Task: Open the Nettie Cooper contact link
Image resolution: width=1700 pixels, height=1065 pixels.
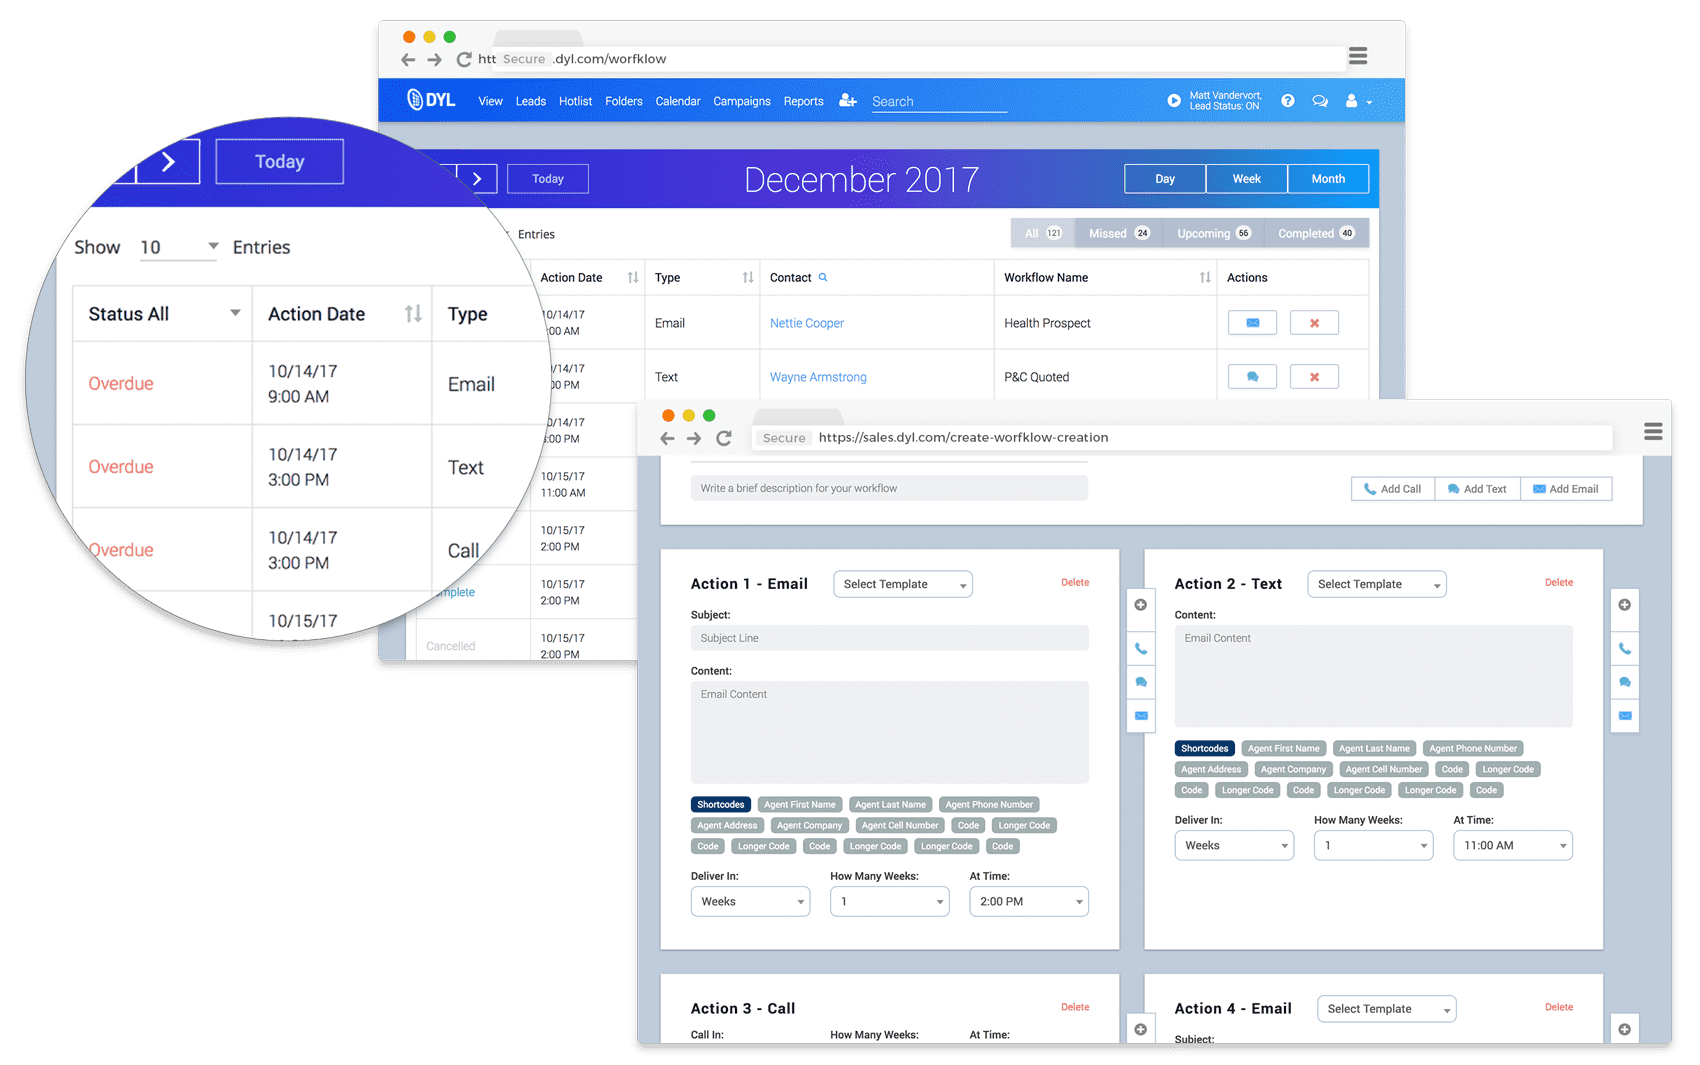Action: point(806,323)
